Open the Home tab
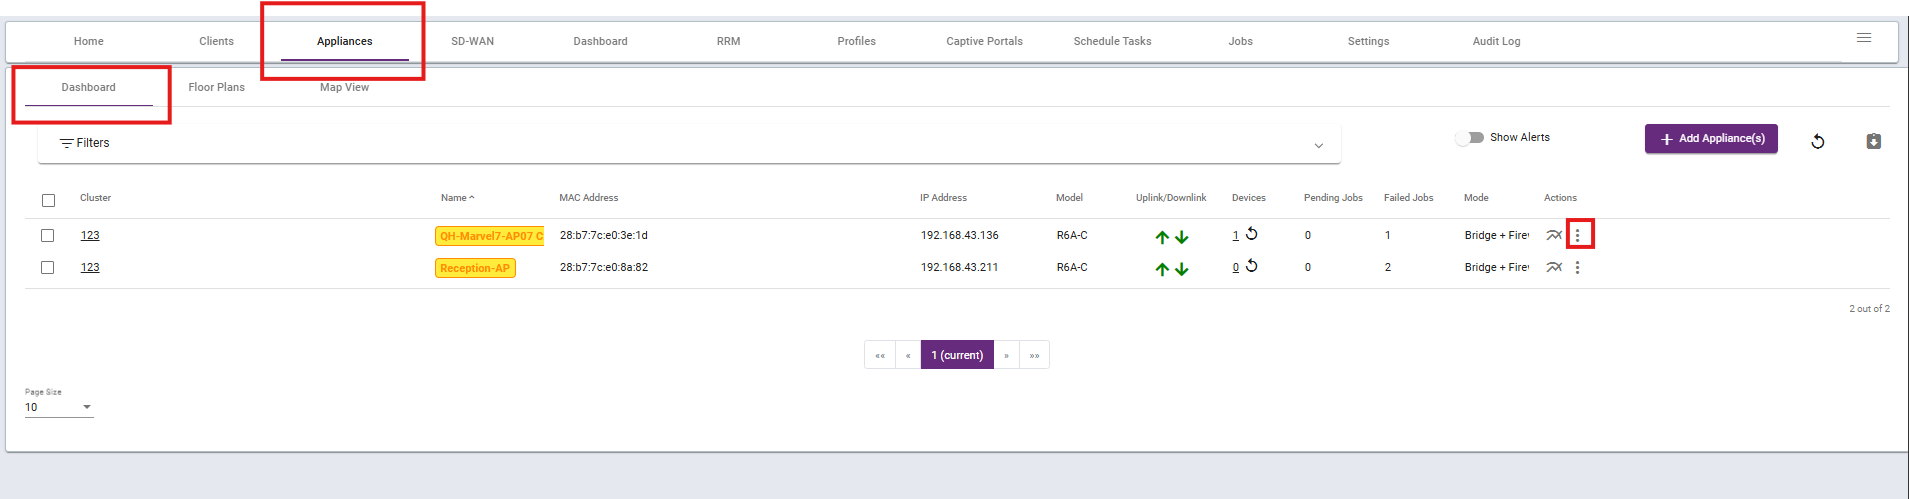 (x=89, y=41)
